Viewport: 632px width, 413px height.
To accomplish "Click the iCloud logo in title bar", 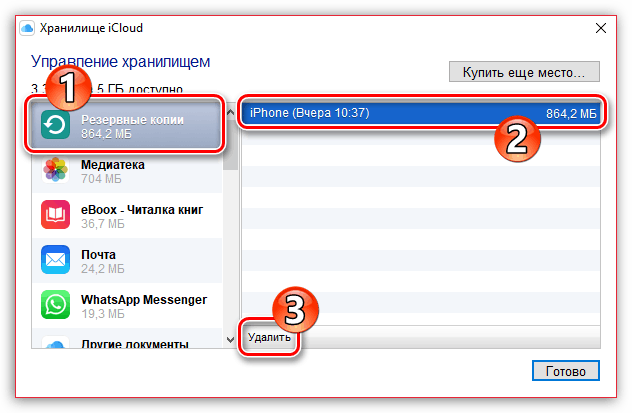I will (x=27, y=28).
